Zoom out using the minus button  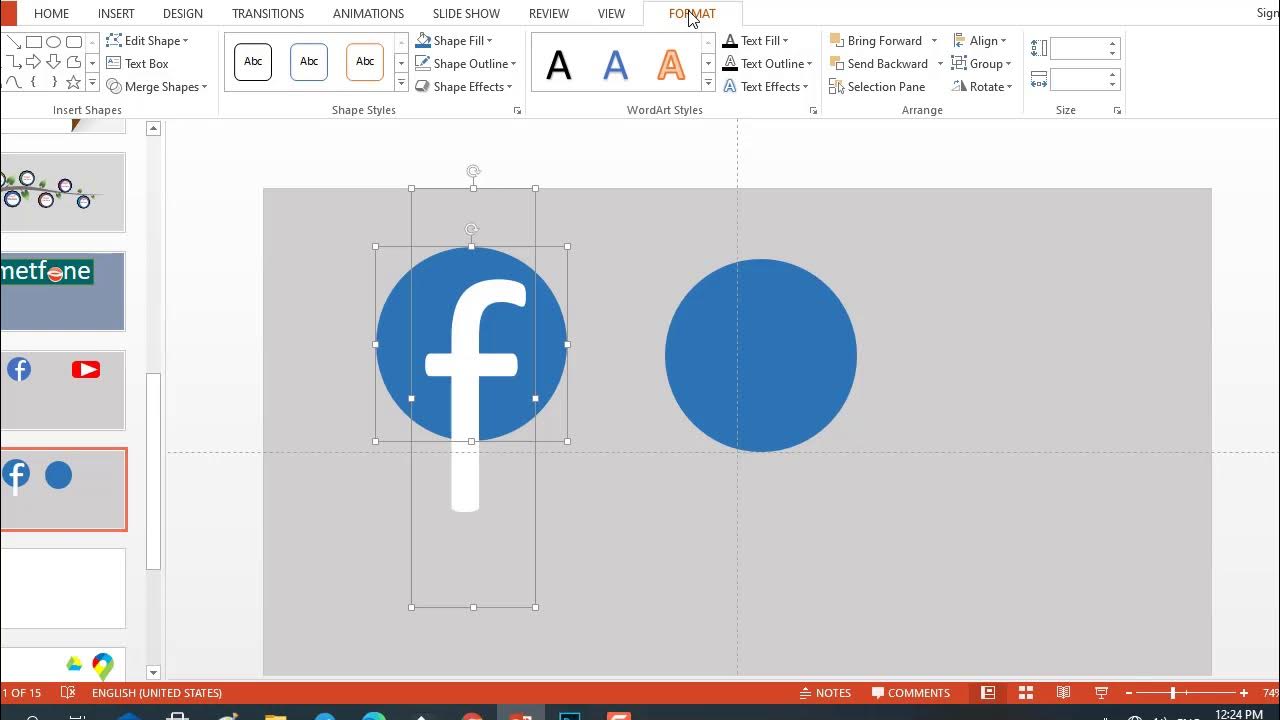pyautogui.click(x=1131, y=692)
